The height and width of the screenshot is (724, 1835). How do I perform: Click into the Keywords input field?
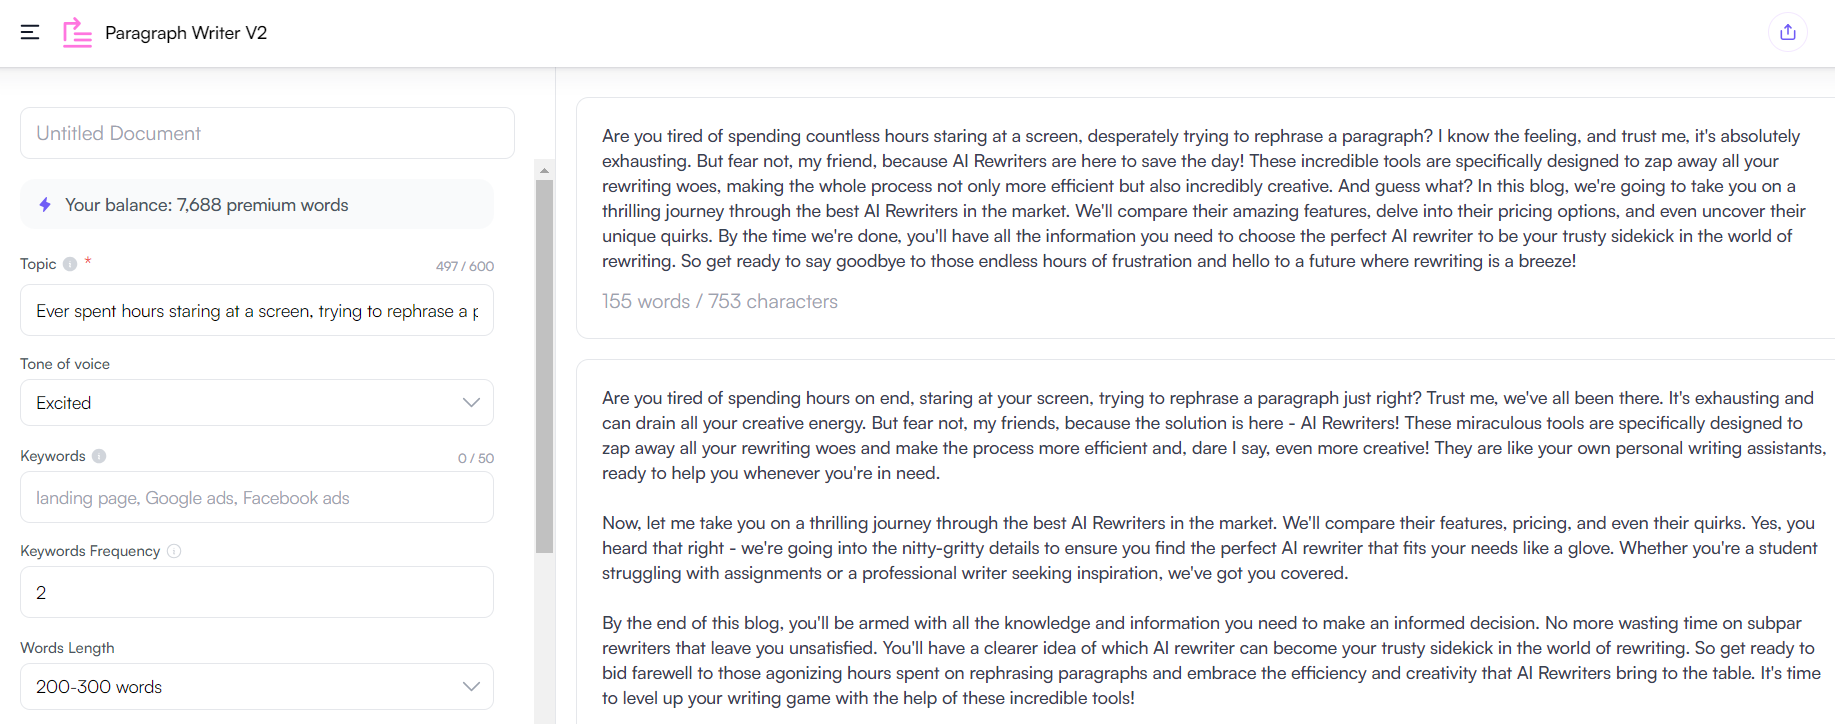point(256,498)
